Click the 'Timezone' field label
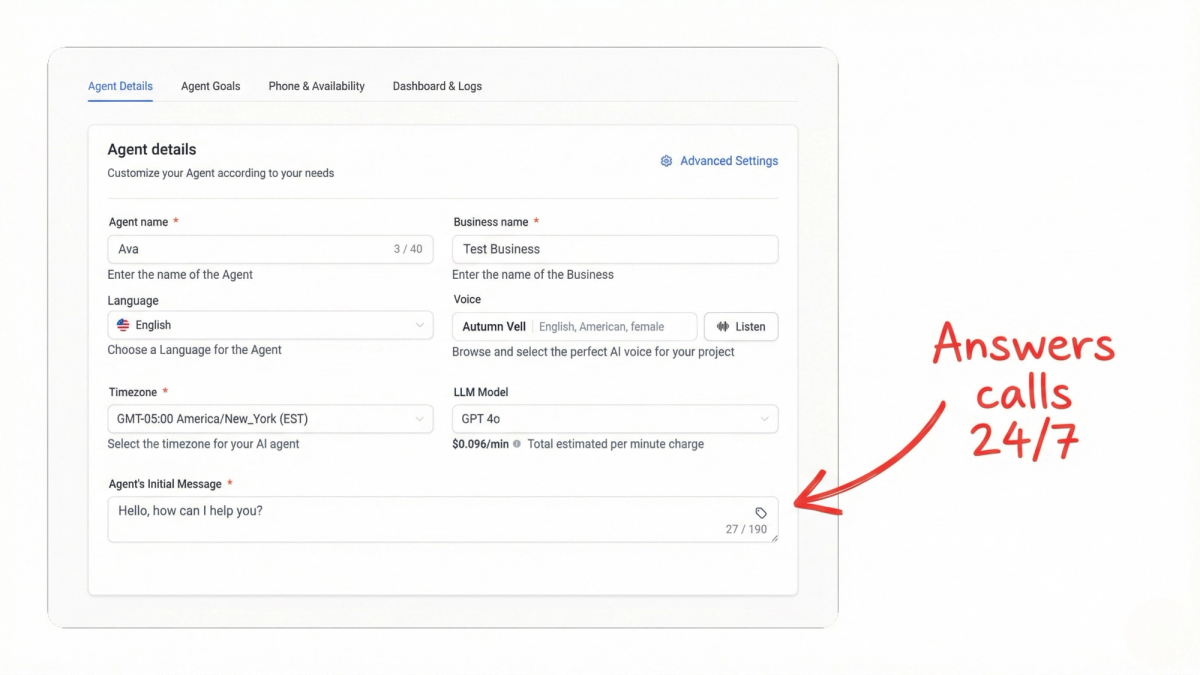Image resolution: width=1200 pixels, height=675 pixels. [133, 393]
